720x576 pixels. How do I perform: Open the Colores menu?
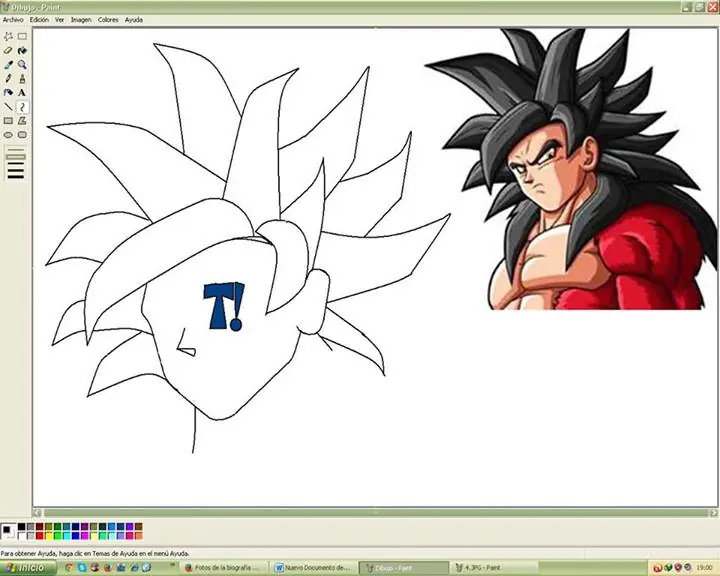click(x=108, y=20)
